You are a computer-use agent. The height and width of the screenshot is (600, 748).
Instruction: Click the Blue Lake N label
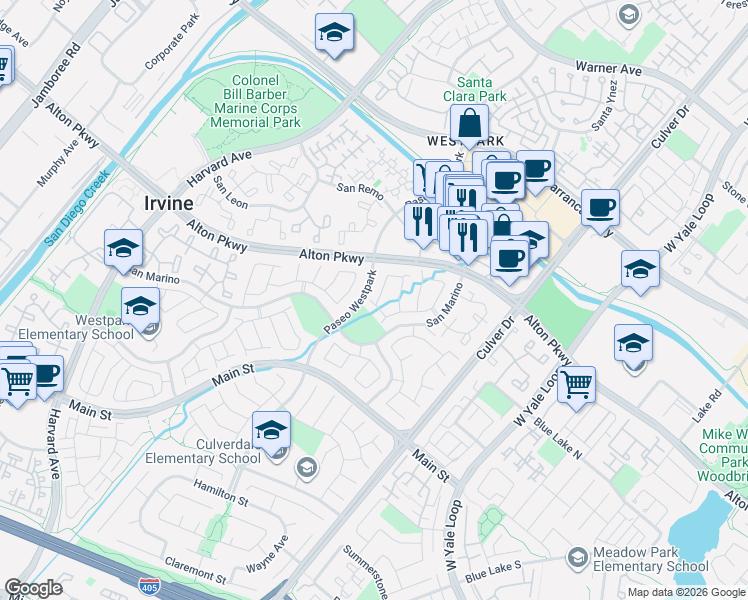pos(558,439)
